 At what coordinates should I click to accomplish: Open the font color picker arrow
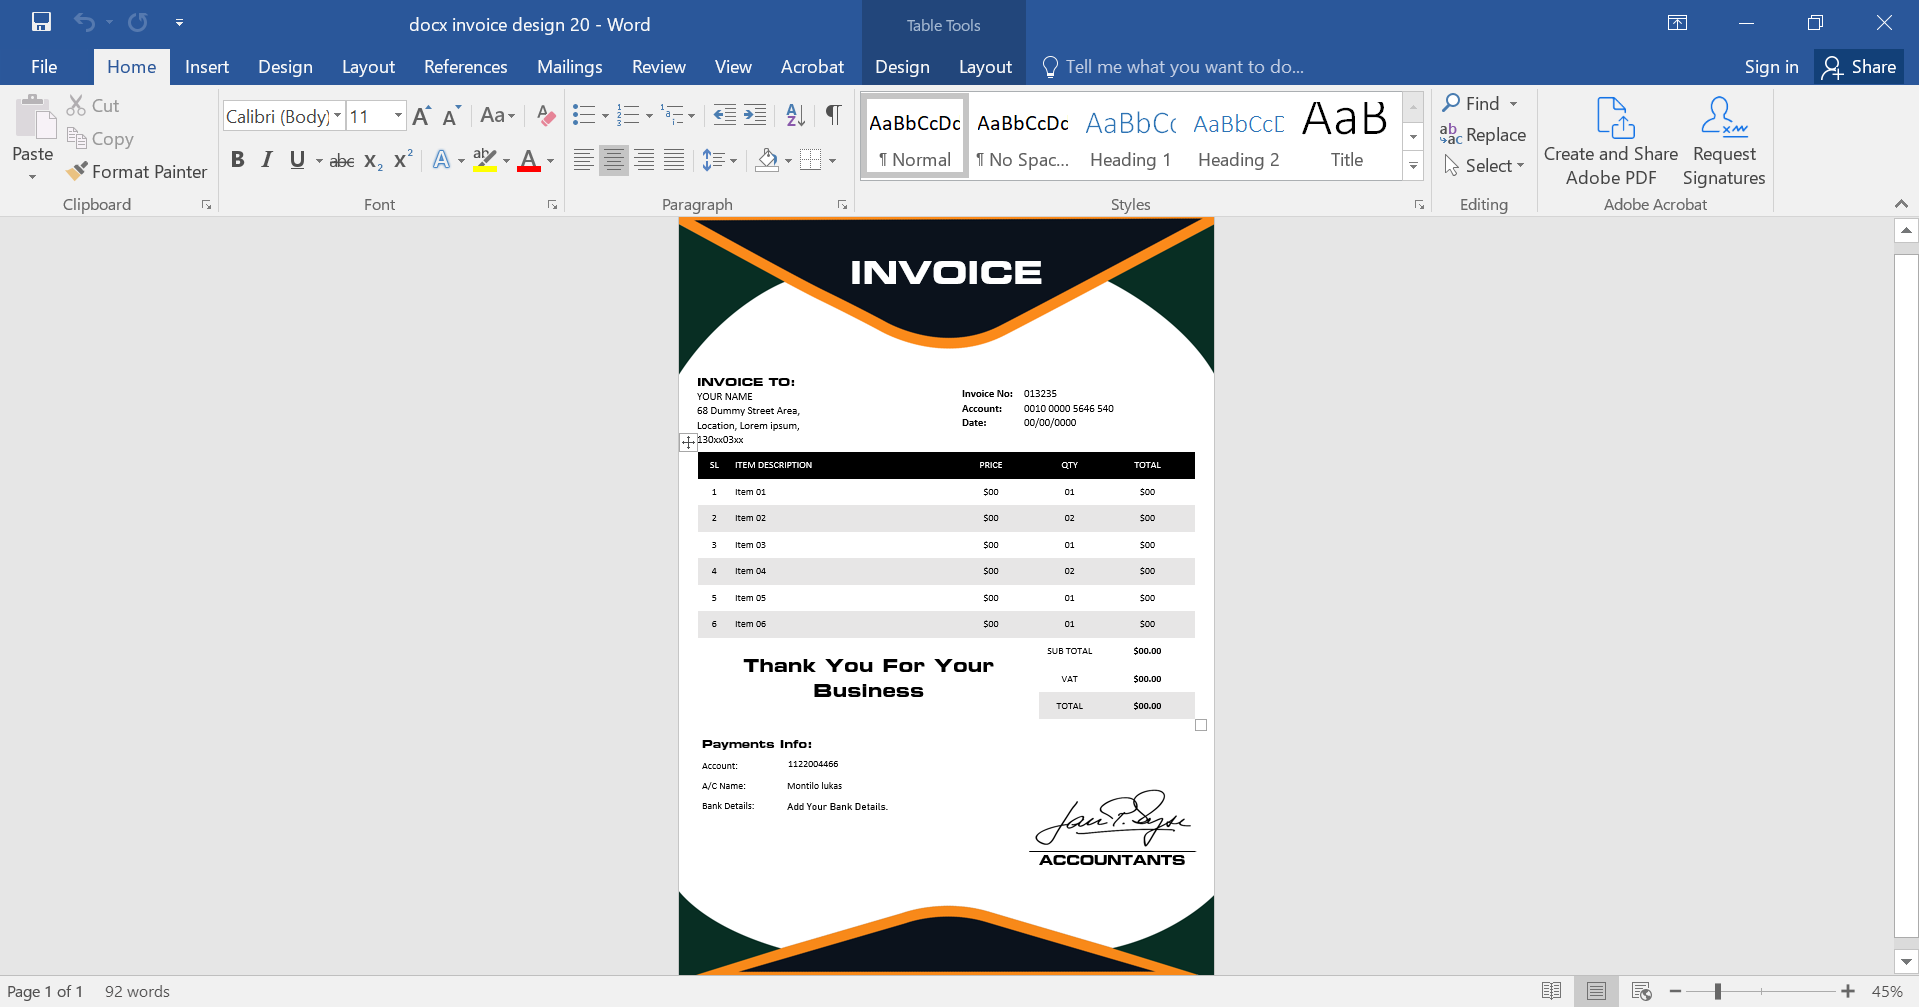click(x=548, y=160)
